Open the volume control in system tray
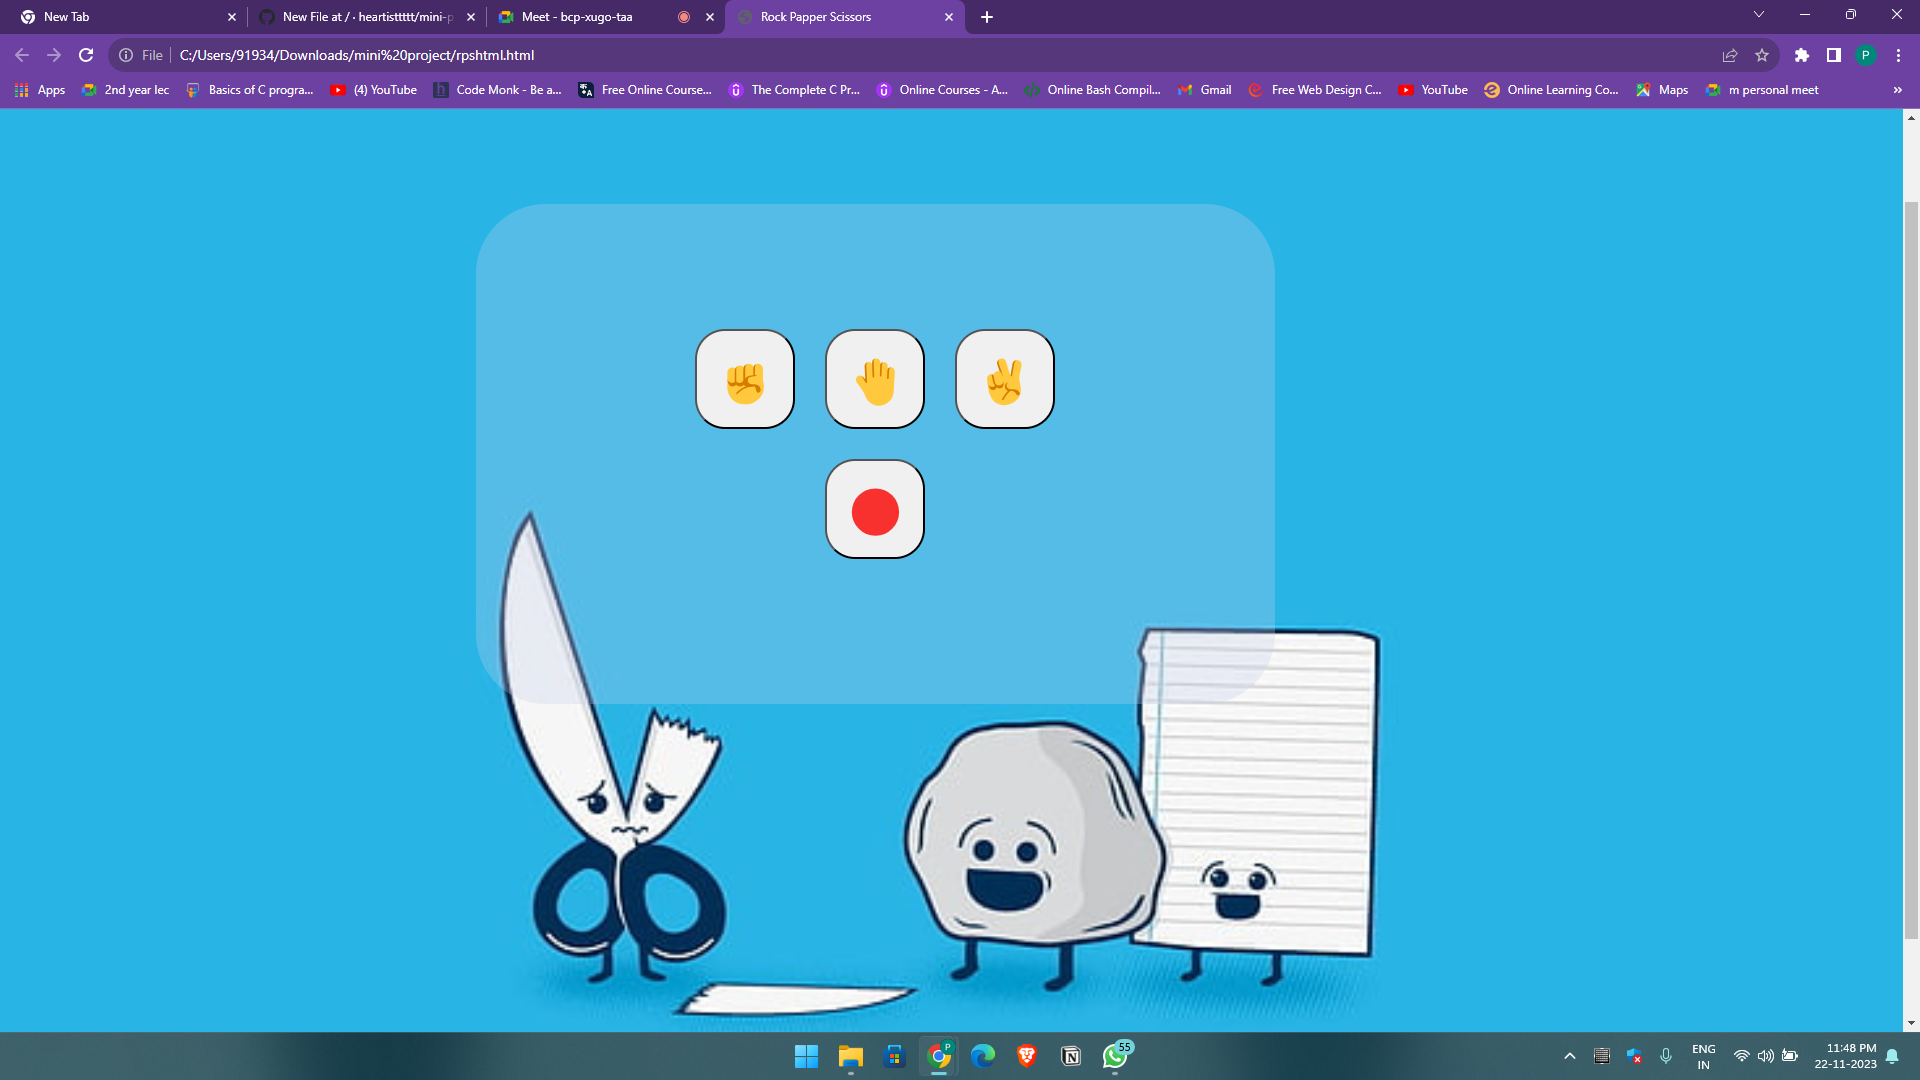1920x1080 pixels. (1766, 1056)
